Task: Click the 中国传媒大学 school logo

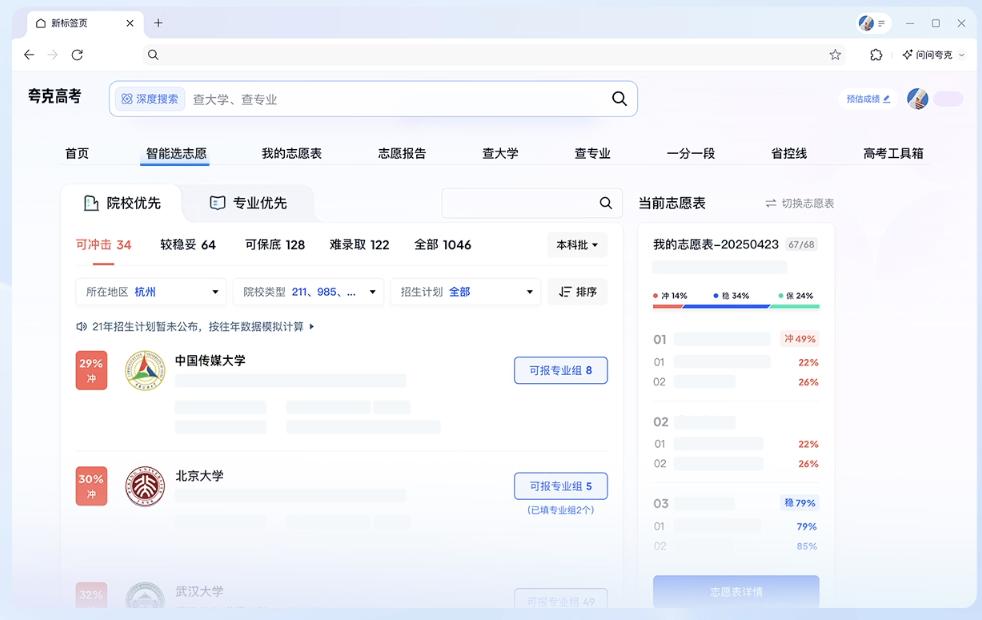Action: (144, 370)
